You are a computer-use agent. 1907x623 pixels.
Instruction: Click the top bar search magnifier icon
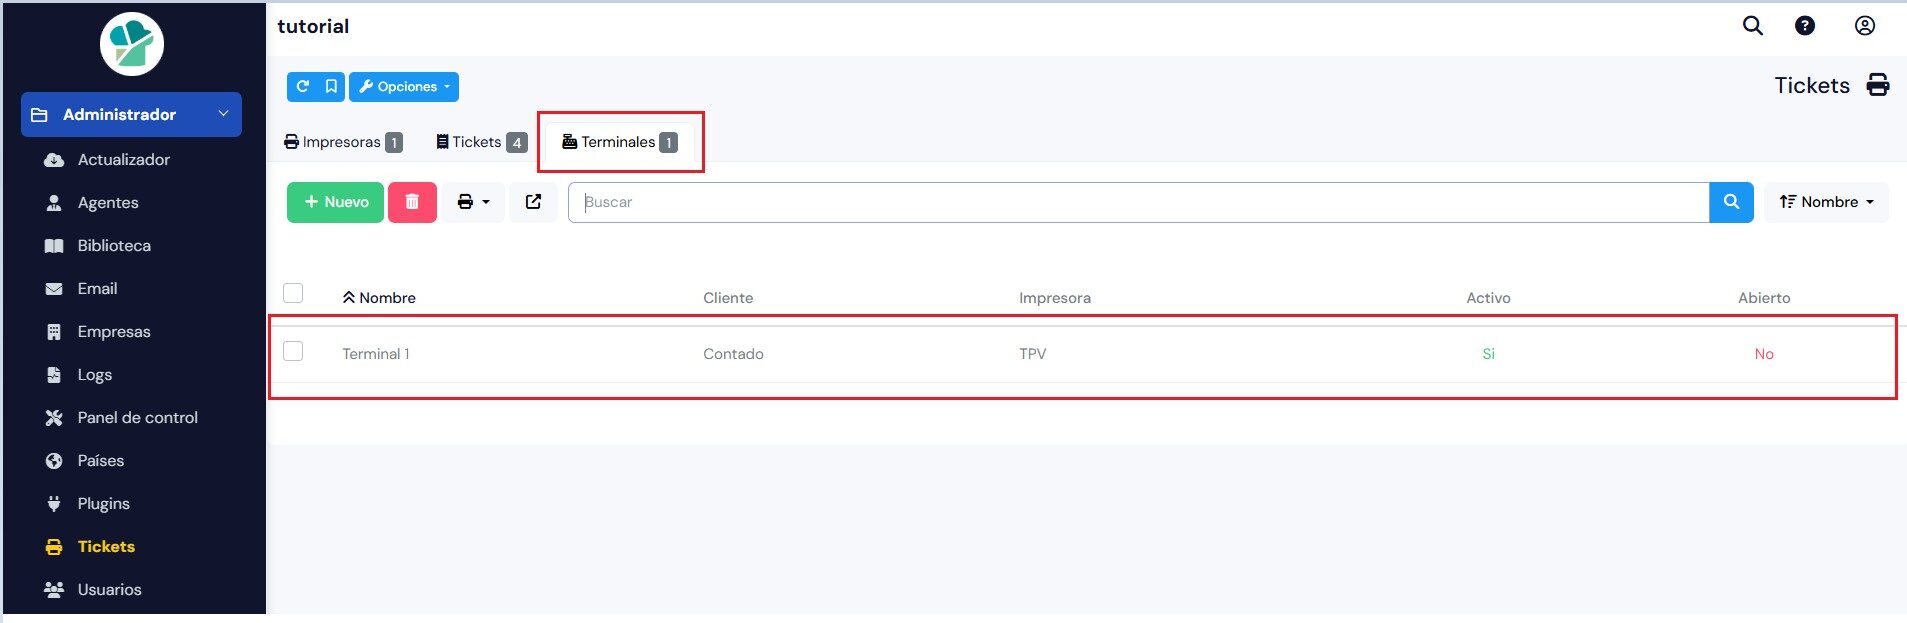click(1752, 26)
